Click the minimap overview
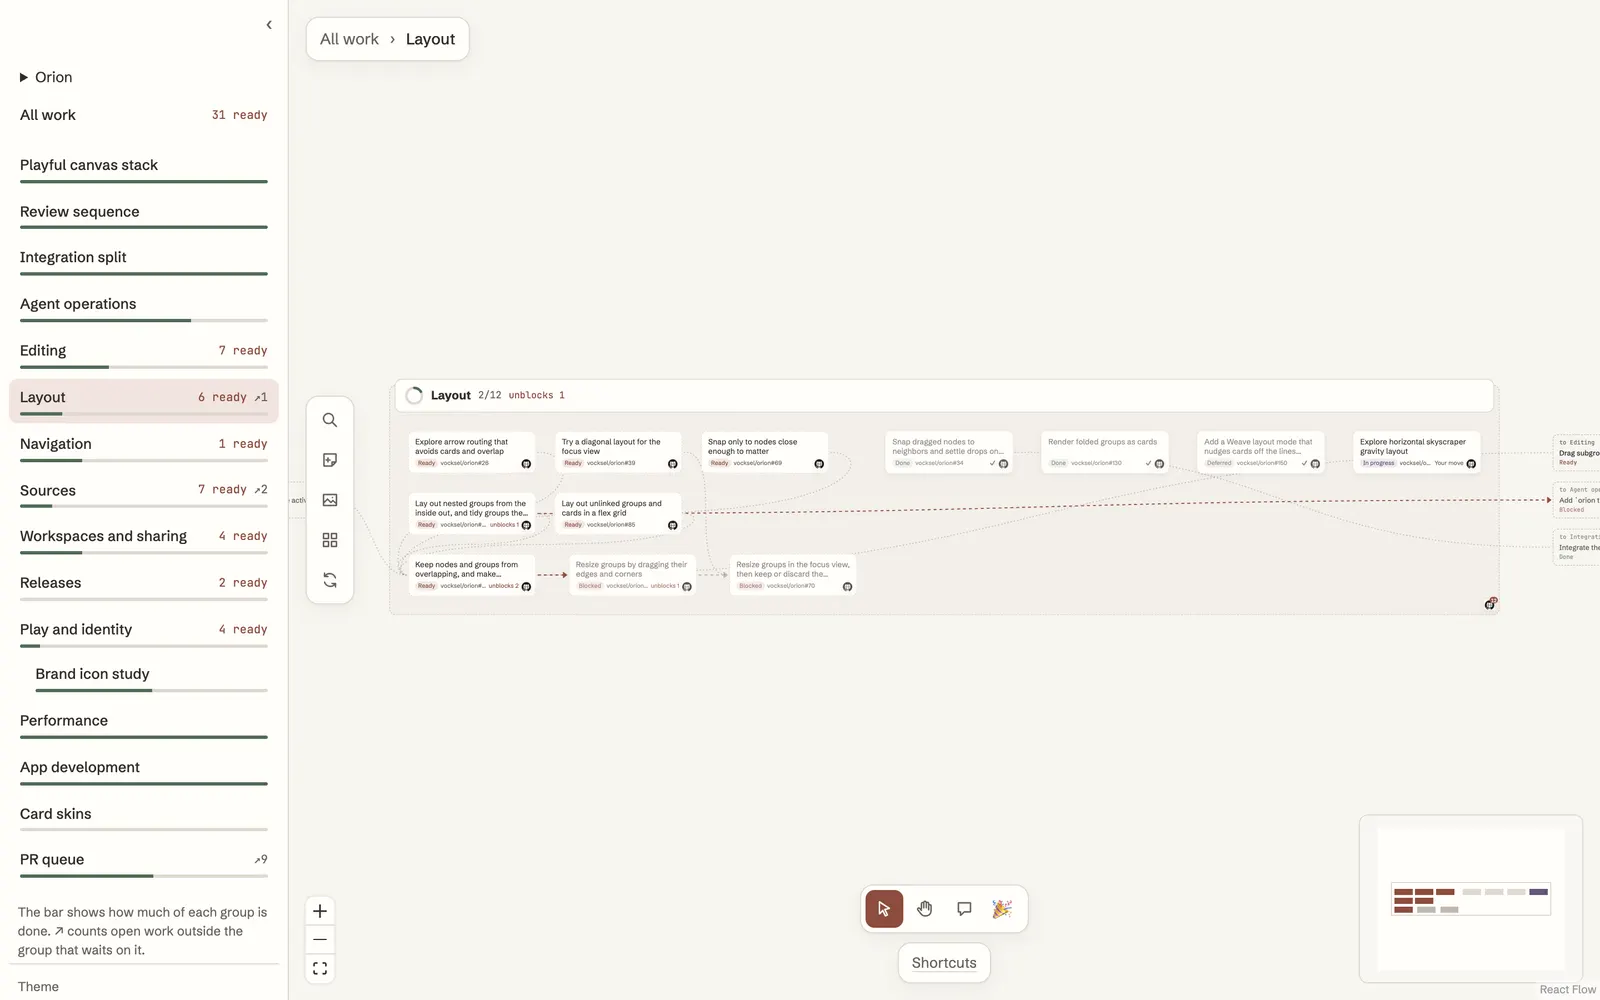This screenshot has width=1600, height=1000. click(1471, 899)
